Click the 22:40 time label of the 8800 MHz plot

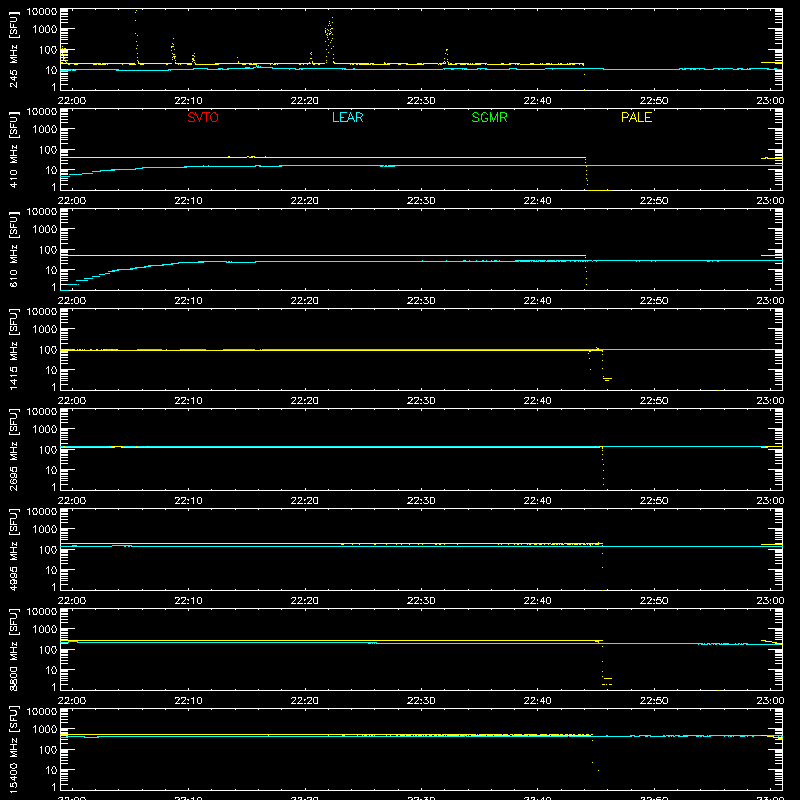(x=537, y=701)
